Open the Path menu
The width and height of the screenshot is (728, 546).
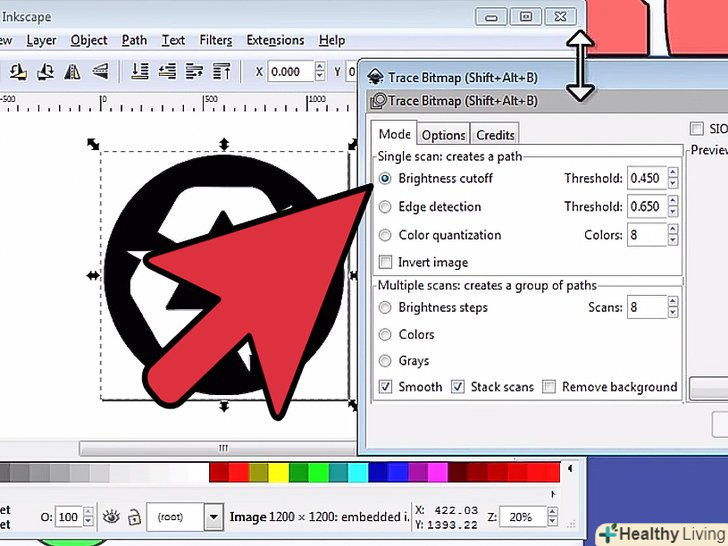click(134, 40)
